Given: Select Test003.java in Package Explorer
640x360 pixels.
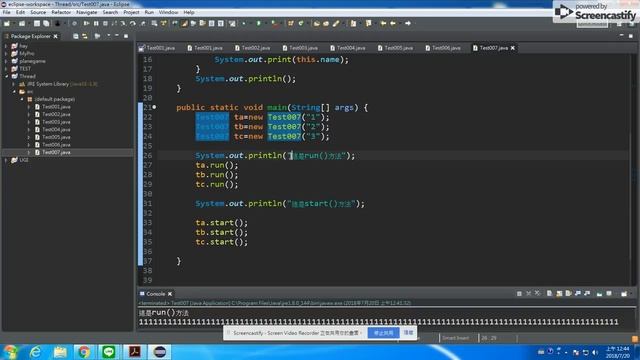Looking at the screenshot, I should [x=56, y=122].
